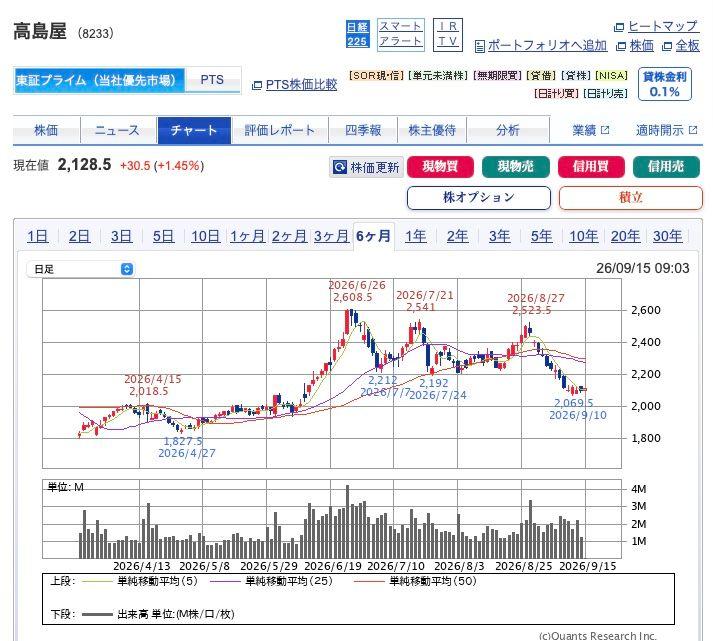
Task: Select the 2日 chart period
Action: [x=80, y=236]
